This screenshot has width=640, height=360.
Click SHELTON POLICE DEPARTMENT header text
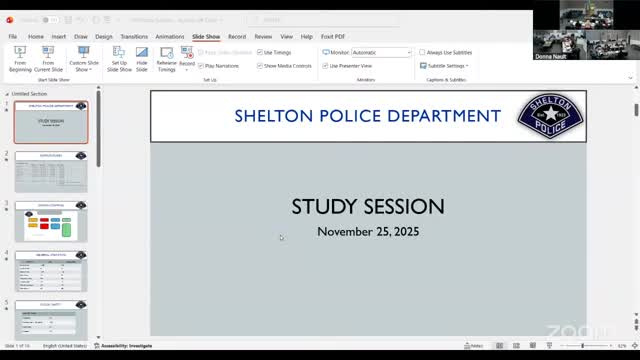[368, 116]
